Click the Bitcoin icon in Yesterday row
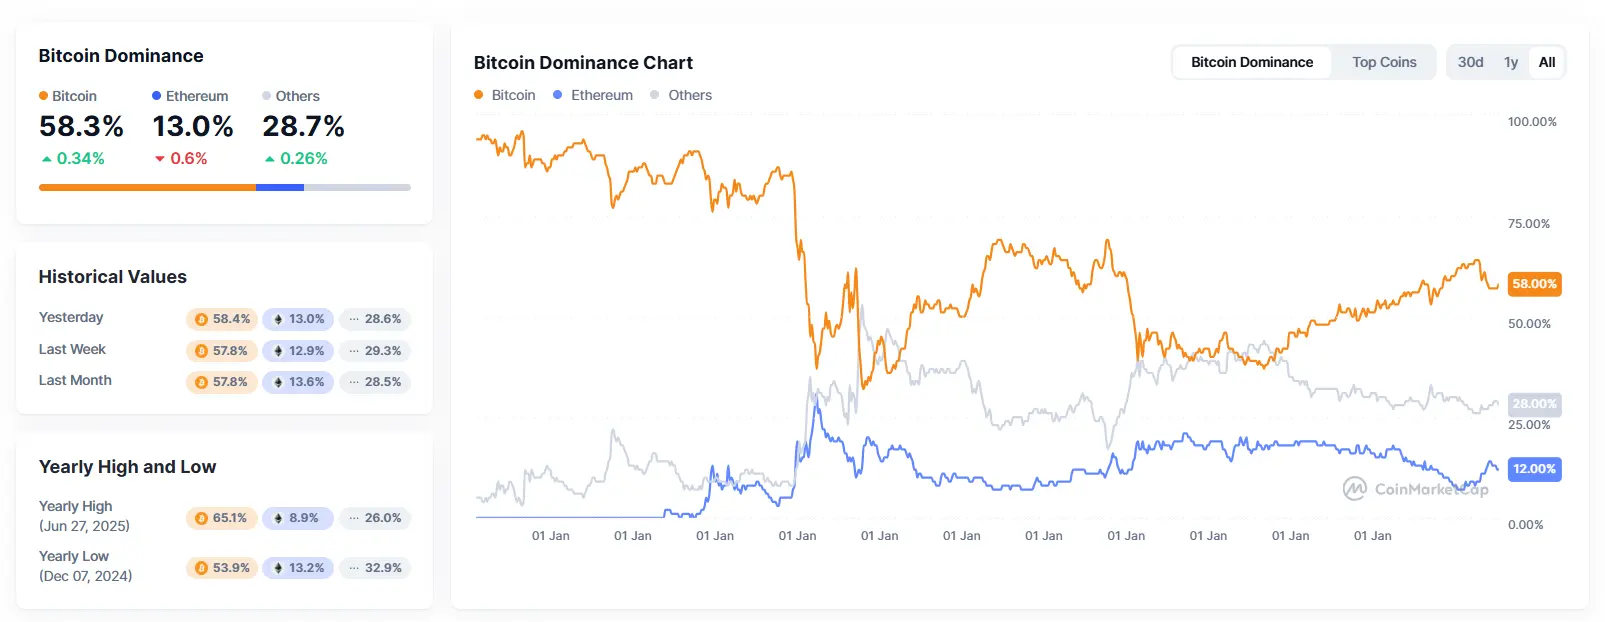Image resolution: width=1605 pixels, height=622 pixels. (201, 319)
